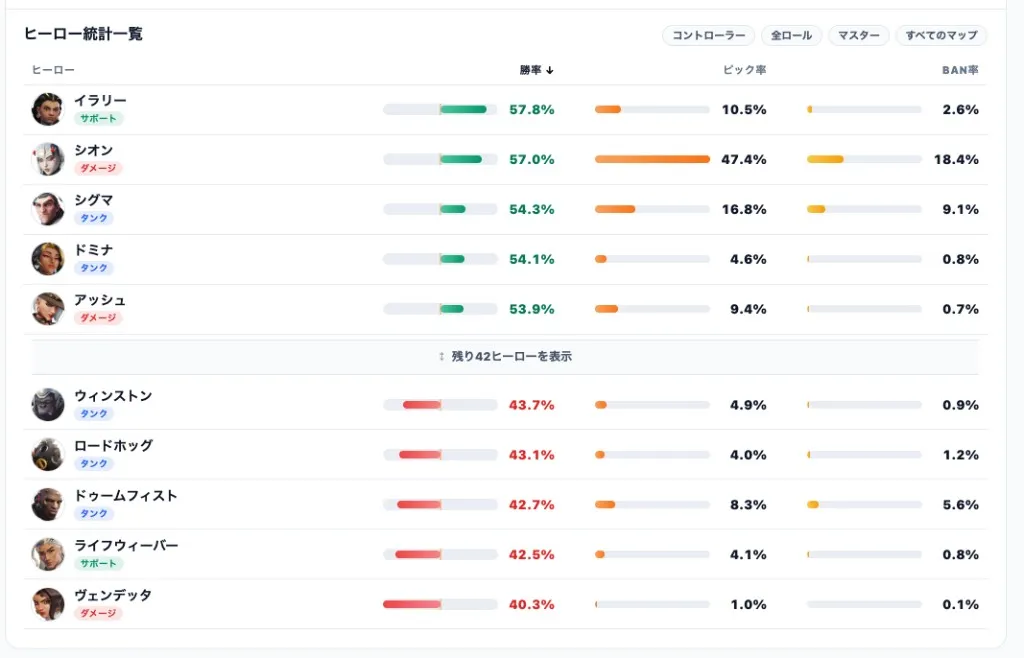
Task: Select the シグマ hero name
Action: pyautogui.click(x=93, y=200)
